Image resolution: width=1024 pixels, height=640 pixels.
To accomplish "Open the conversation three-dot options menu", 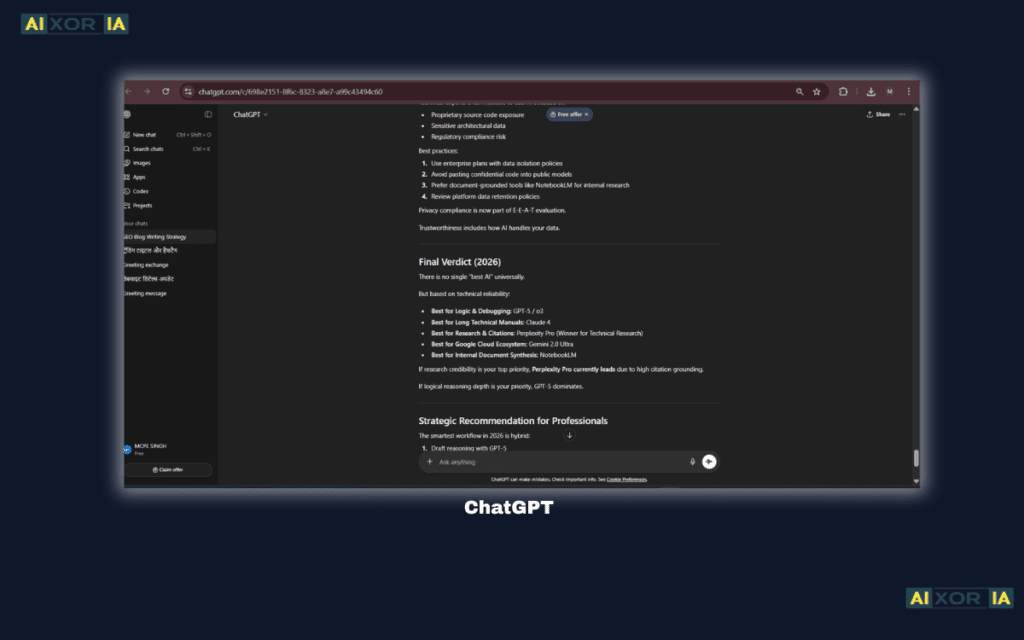I will coord(901,114).
